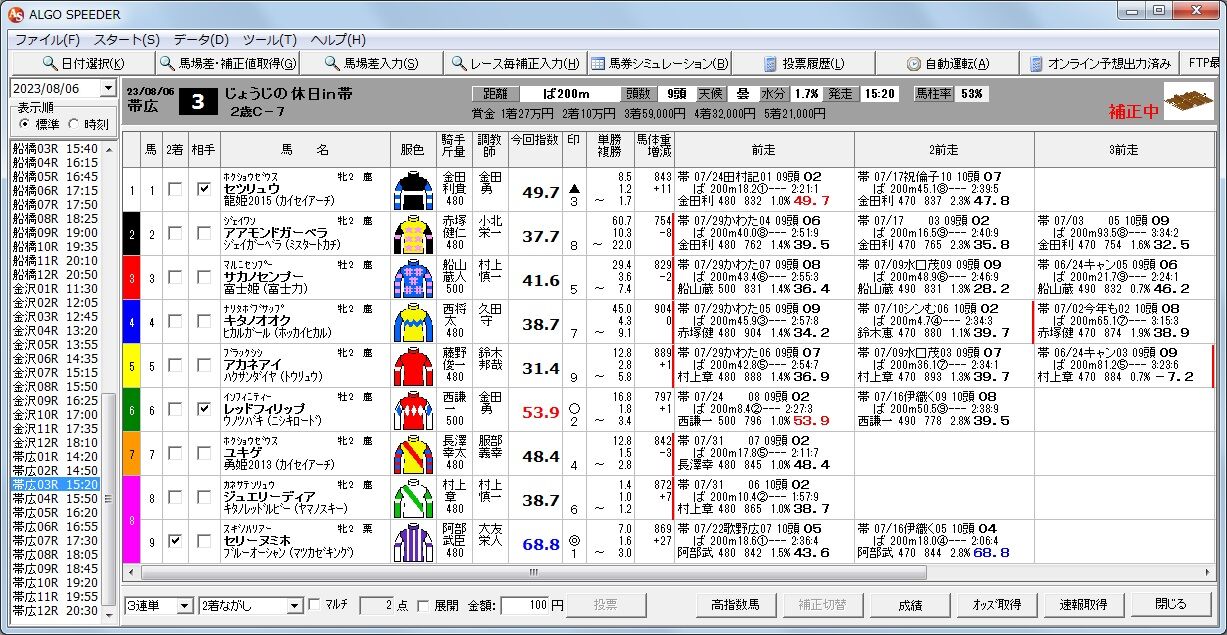1227x635 pixels.
Task: Click the yellow frame color of row 5
Action: pos(130,366)
